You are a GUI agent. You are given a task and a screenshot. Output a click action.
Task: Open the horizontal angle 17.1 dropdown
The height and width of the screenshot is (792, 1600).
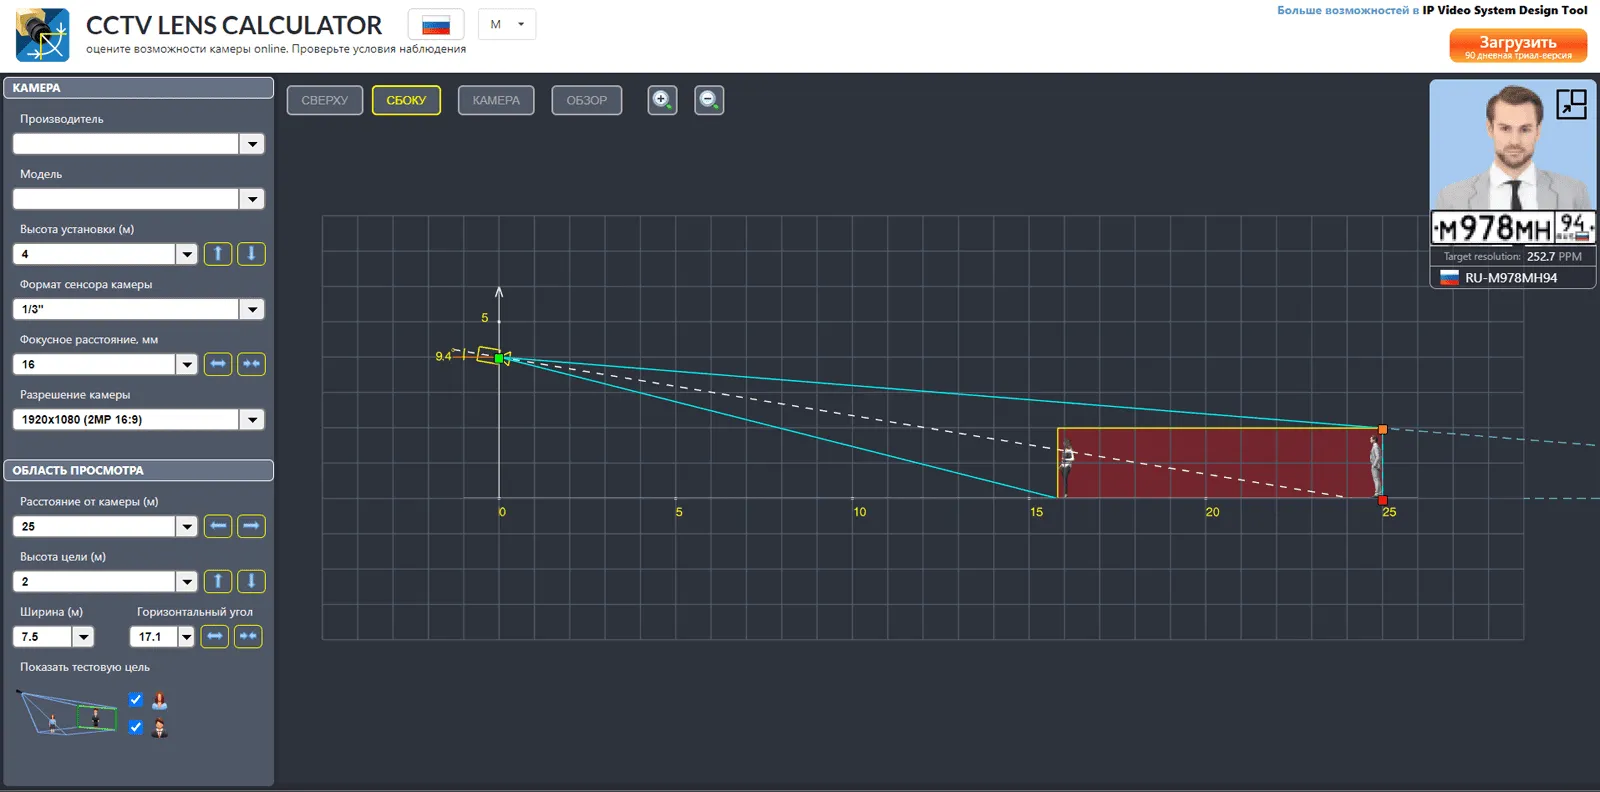click(186, 636)
